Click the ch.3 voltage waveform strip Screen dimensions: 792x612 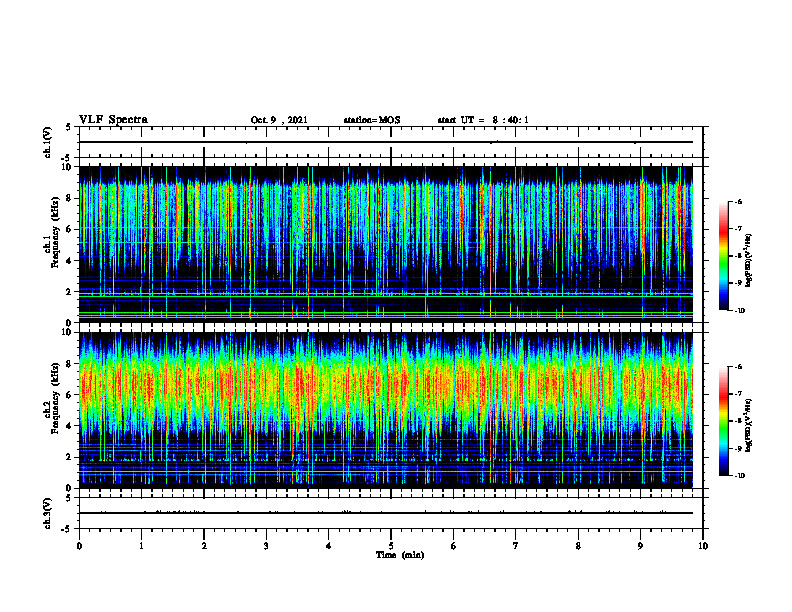(391, 513)
